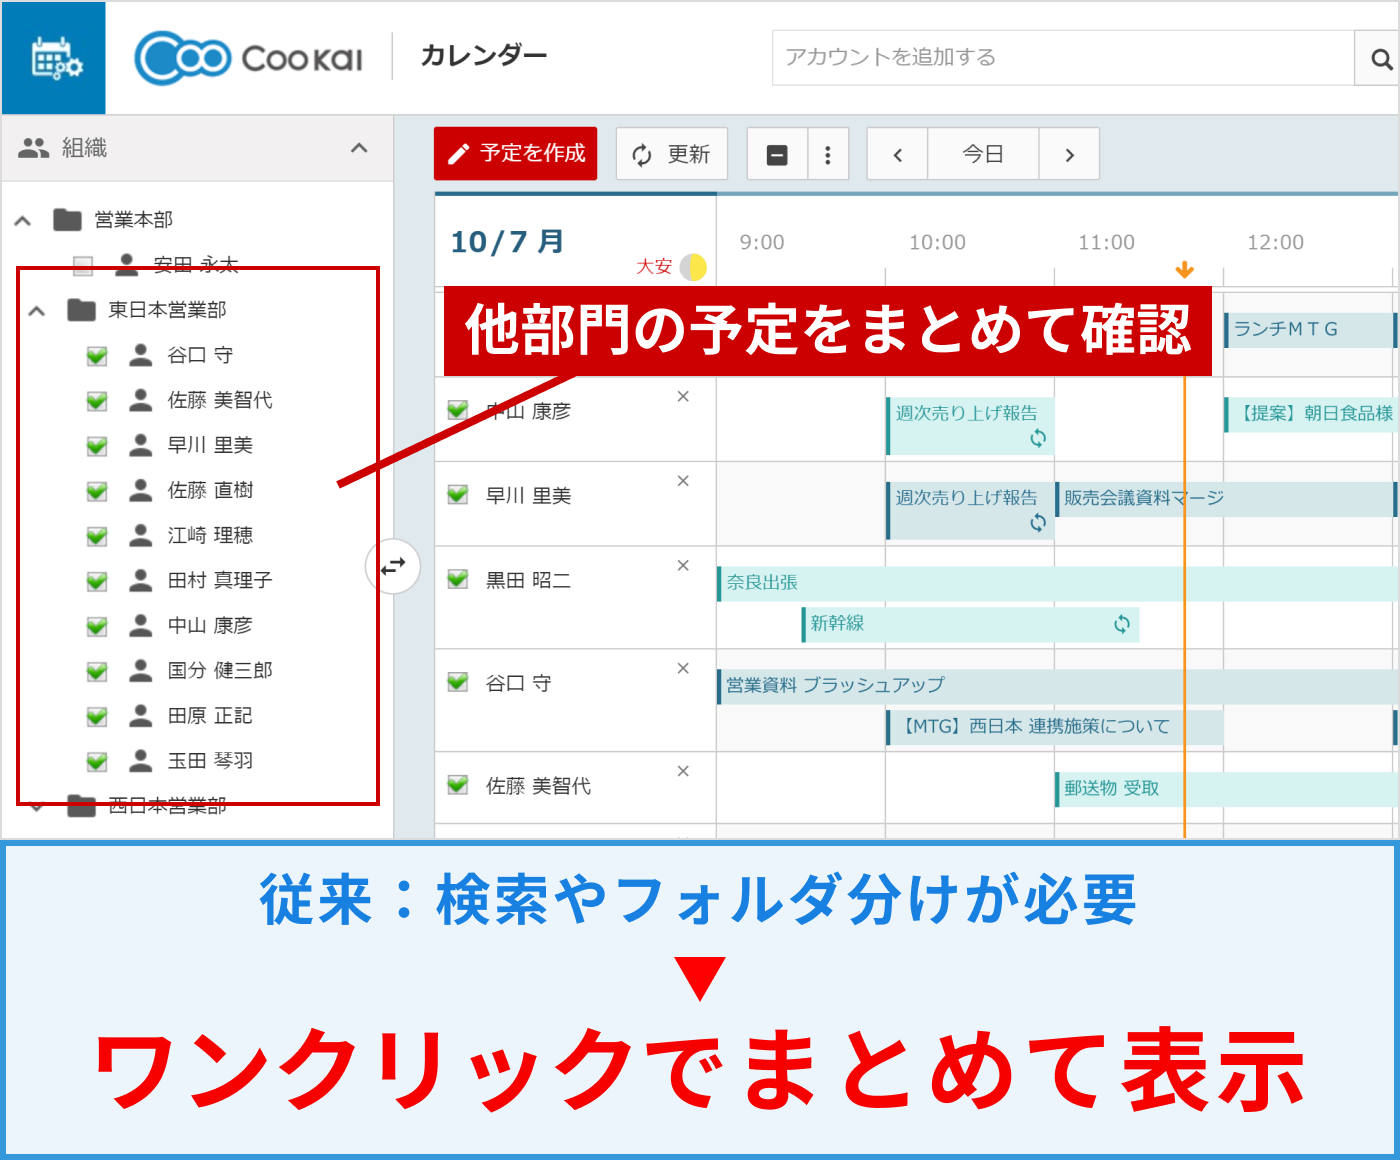Open the 奈良出張 event
This screenshot has height=1160, width=1400.
(1058, 583)
